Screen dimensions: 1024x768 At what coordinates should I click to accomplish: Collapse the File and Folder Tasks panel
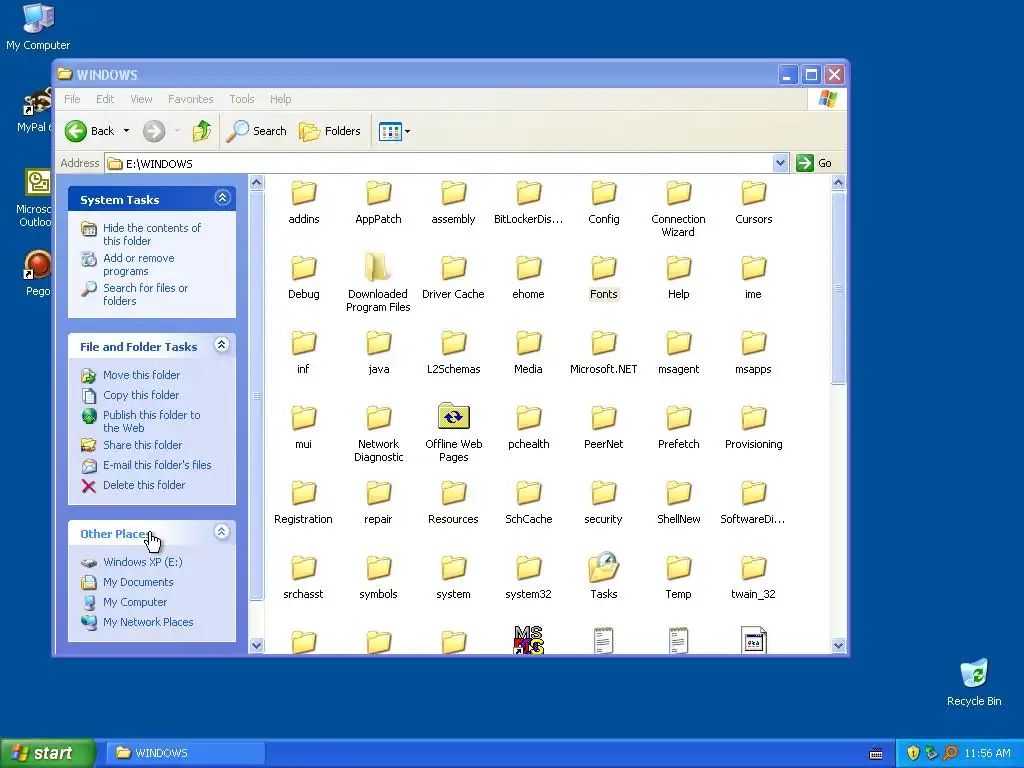pos(222,345)
